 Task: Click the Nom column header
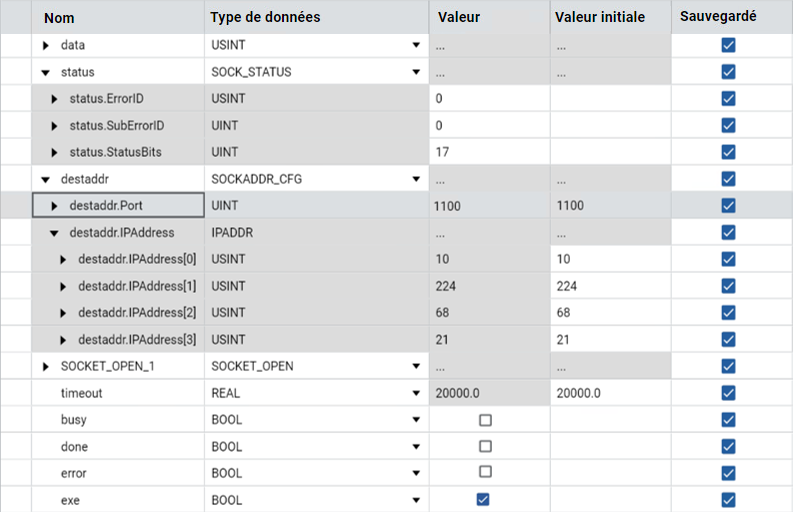pyautogui.click(x=118, y=17)
